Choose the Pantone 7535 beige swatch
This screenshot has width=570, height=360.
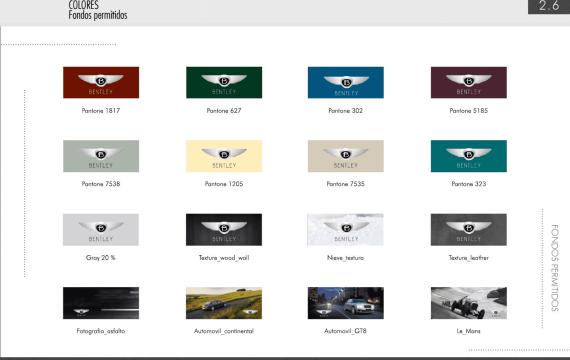346,156
